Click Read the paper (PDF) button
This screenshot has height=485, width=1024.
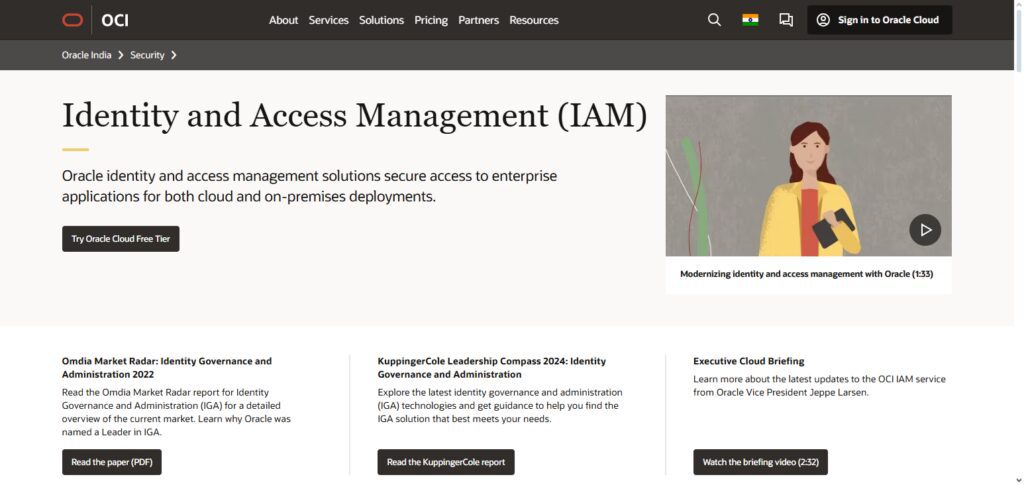coord(112,462)
